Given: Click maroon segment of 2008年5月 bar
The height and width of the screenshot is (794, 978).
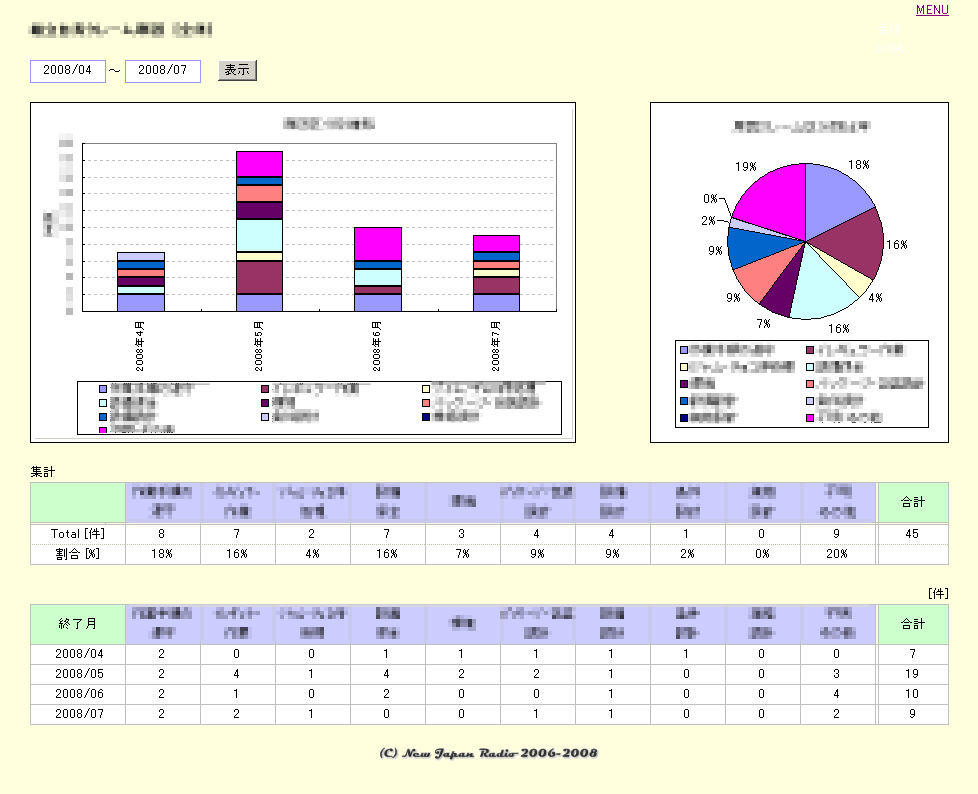Looking at the screenshot, I should (259, 277).
